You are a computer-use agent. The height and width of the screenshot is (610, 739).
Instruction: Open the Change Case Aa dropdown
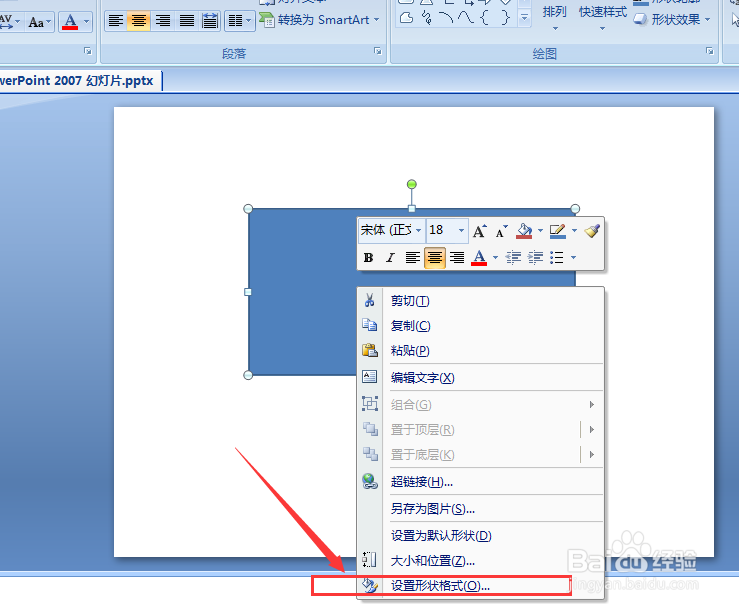pyautogui.click(x=40, y=22)
